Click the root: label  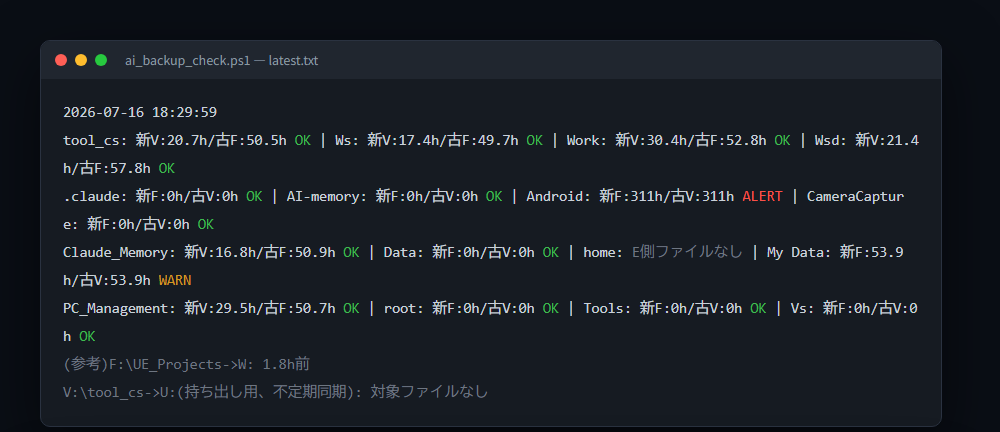pos(404,309)
